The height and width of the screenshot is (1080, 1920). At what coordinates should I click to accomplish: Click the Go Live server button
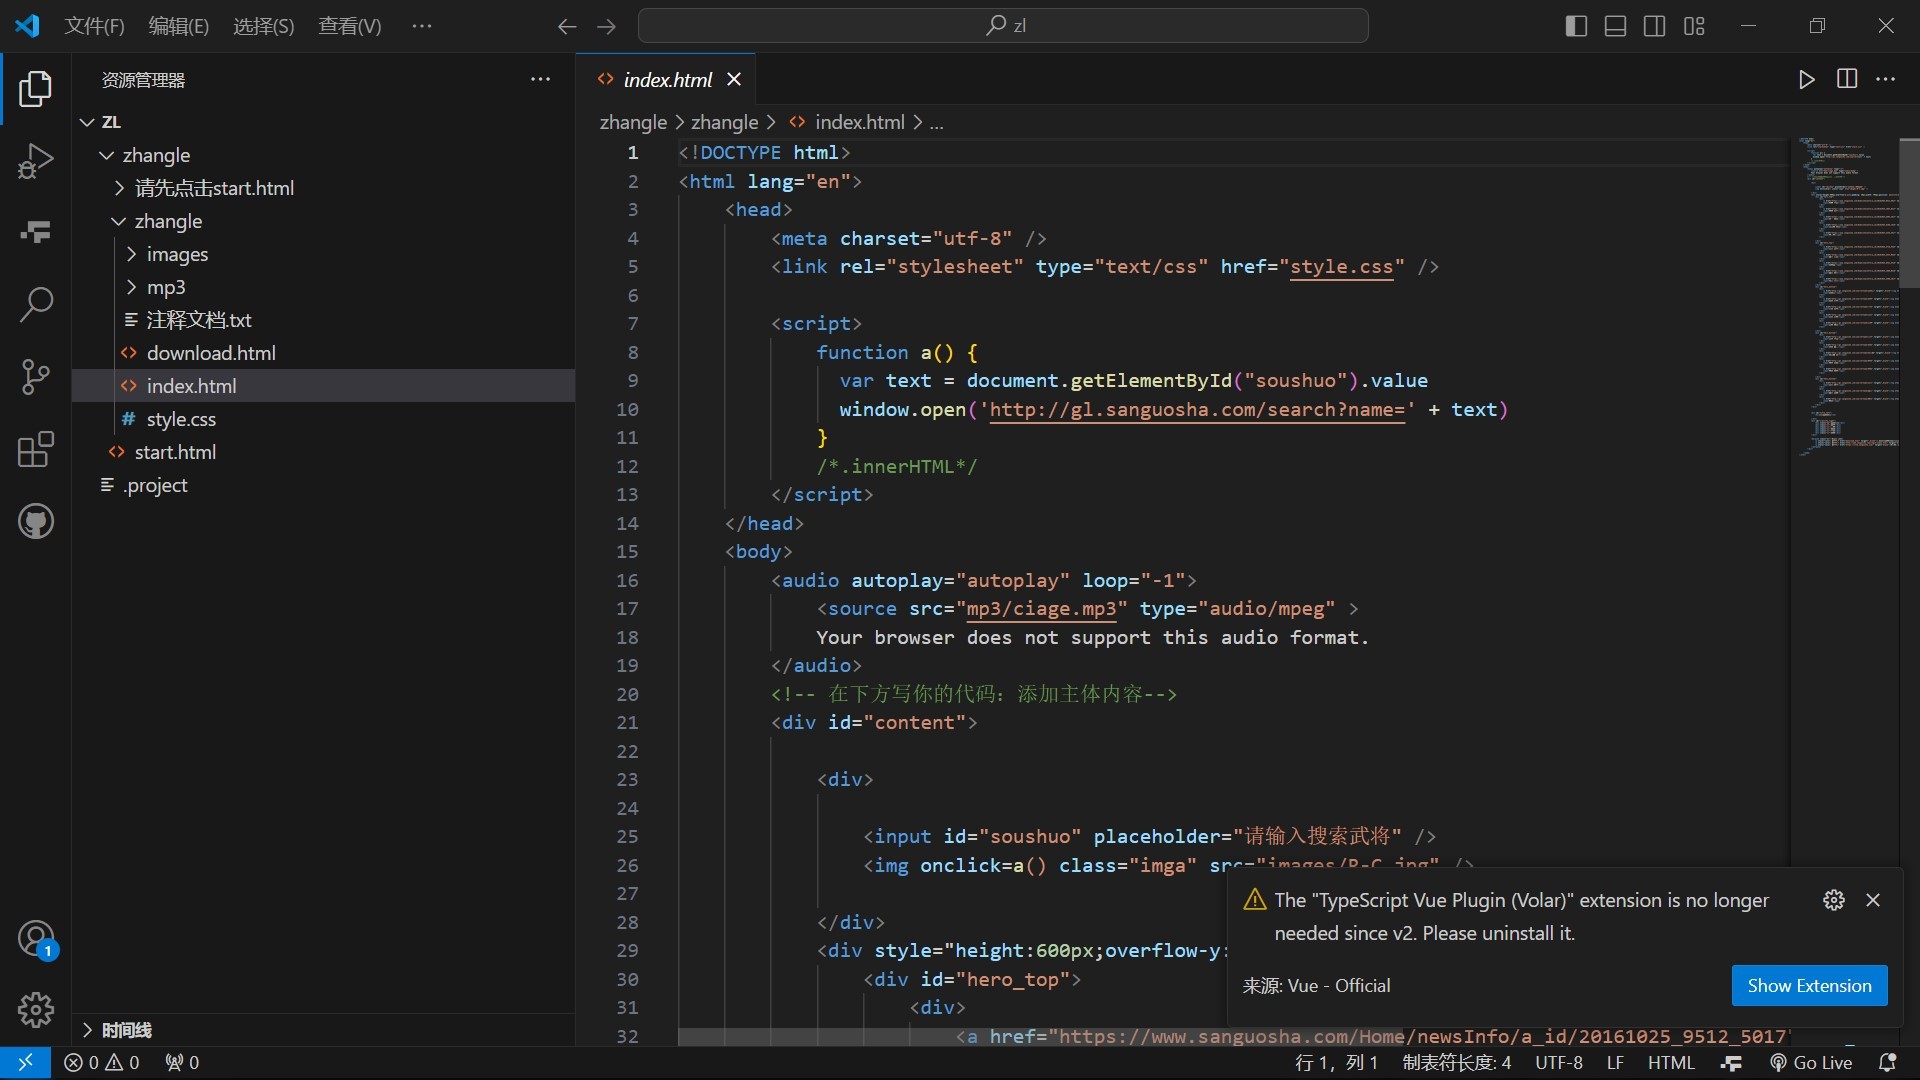(x=1811, y=1063)
